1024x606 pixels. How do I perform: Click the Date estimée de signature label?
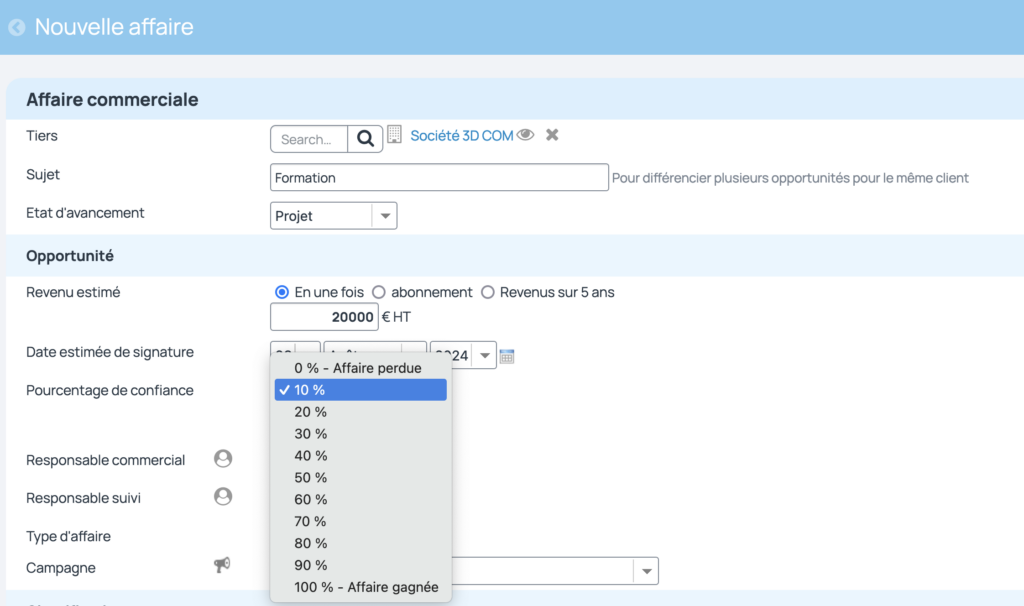[x=110, y=352]
